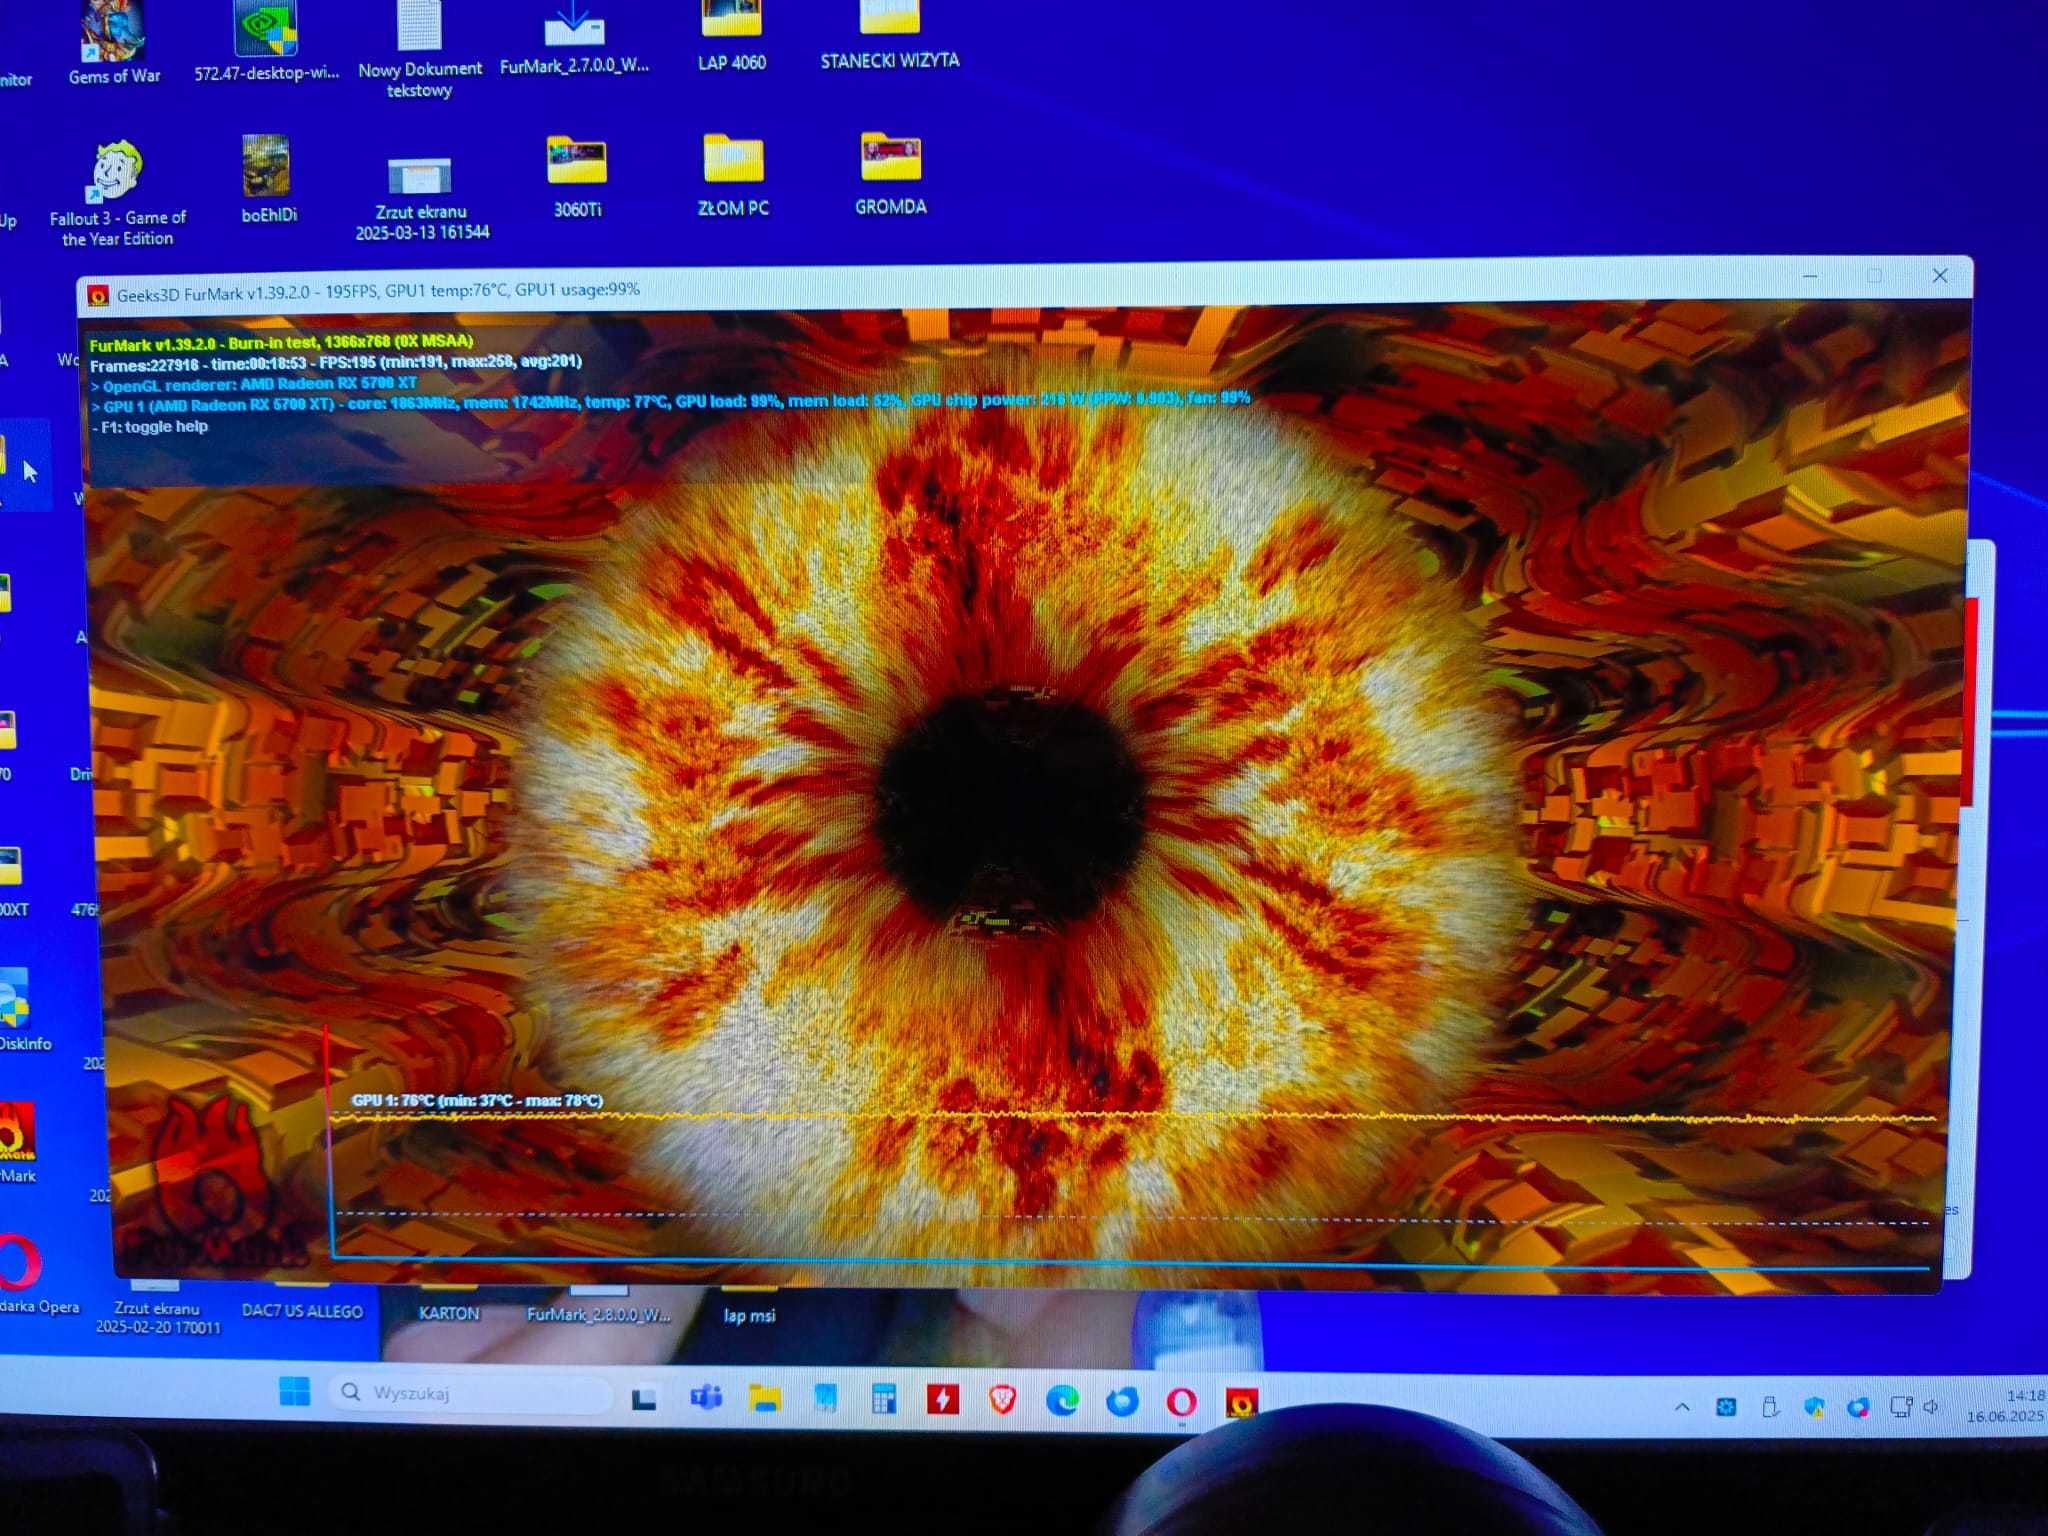Open the Gems of War desktop shortcut
The height and width of the screenshot is (1536, 2048).
(x=113, y=40)
